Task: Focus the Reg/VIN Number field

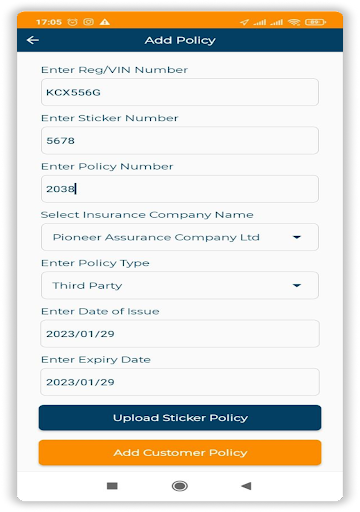Action: point(180,92)
